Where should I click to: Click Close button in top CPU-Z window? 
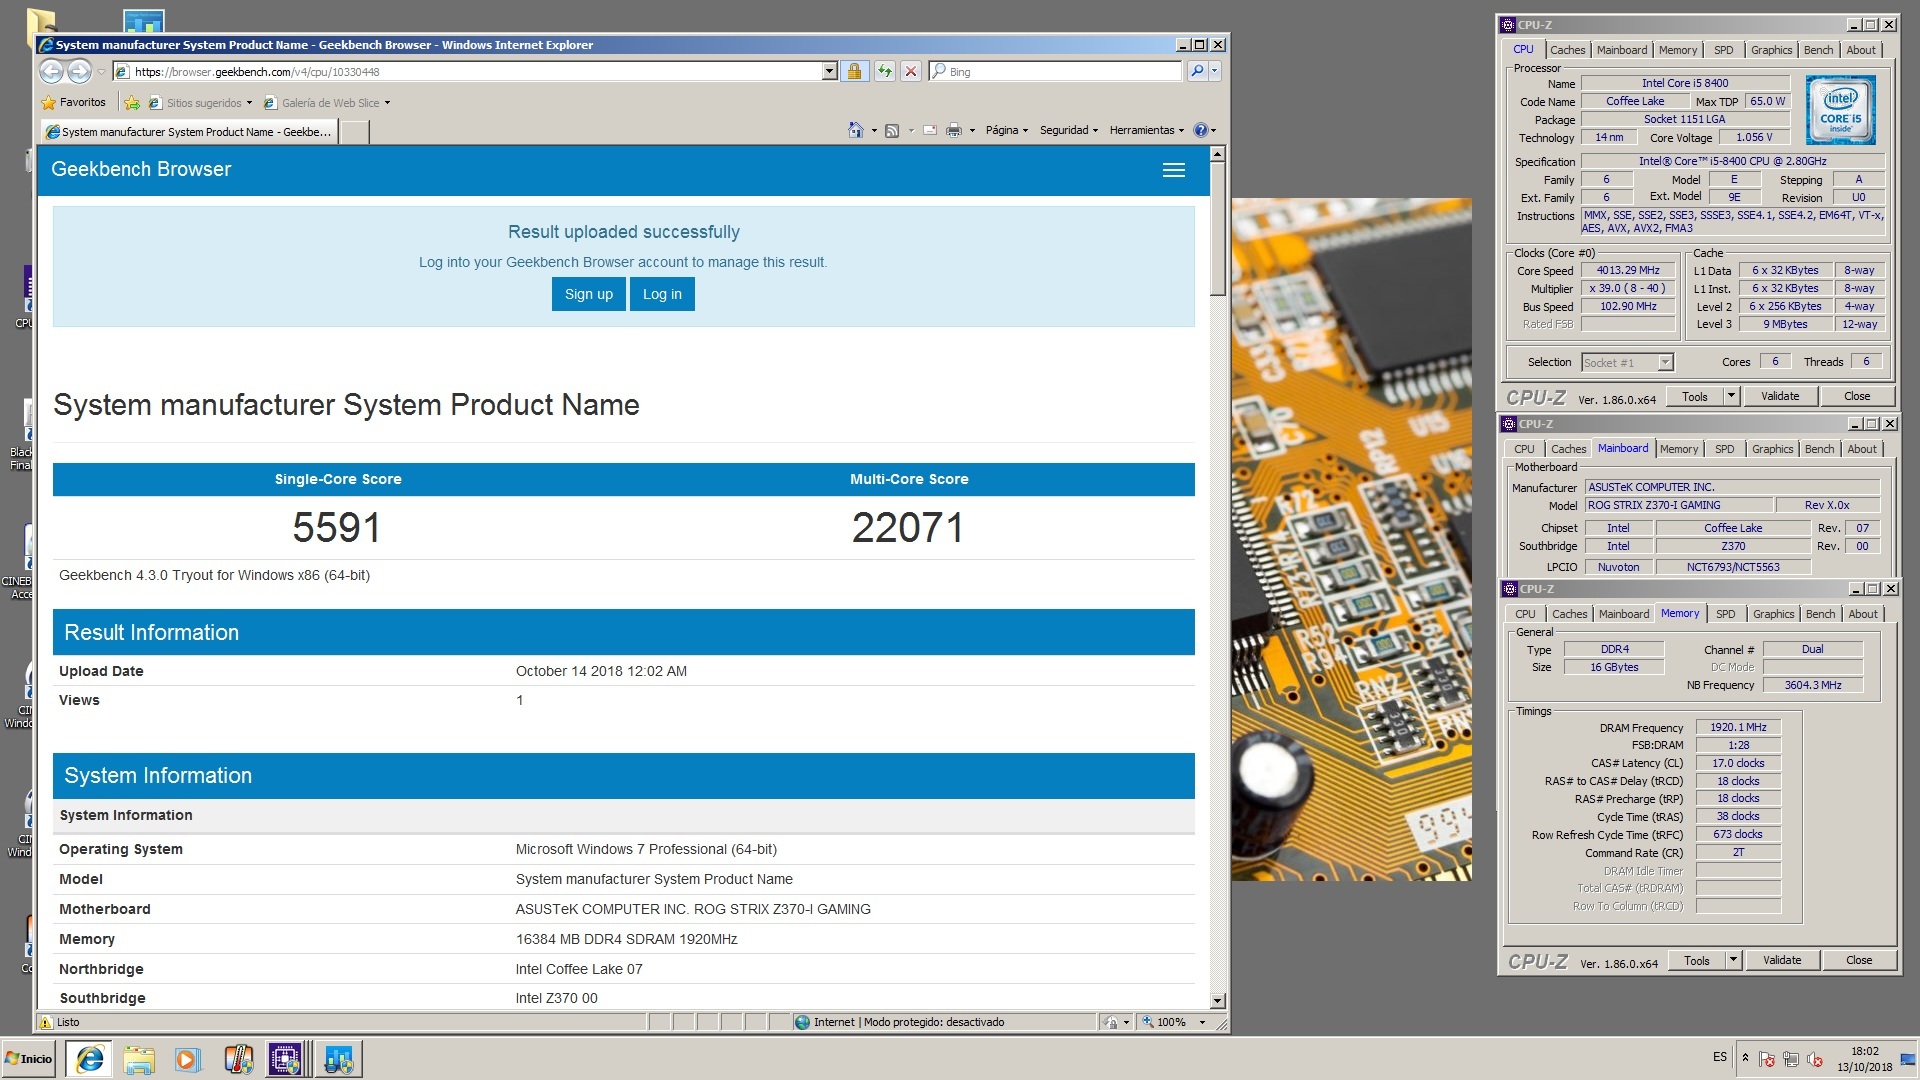[1856, 396]
